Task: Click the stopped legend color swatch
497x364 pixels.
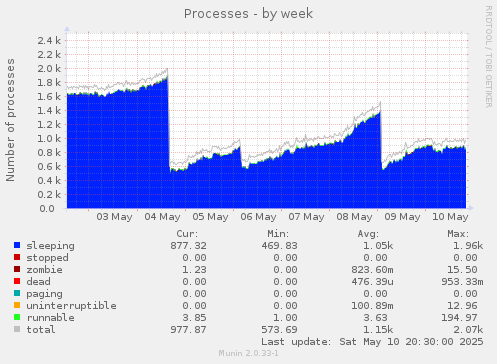Action: [17, 257]
